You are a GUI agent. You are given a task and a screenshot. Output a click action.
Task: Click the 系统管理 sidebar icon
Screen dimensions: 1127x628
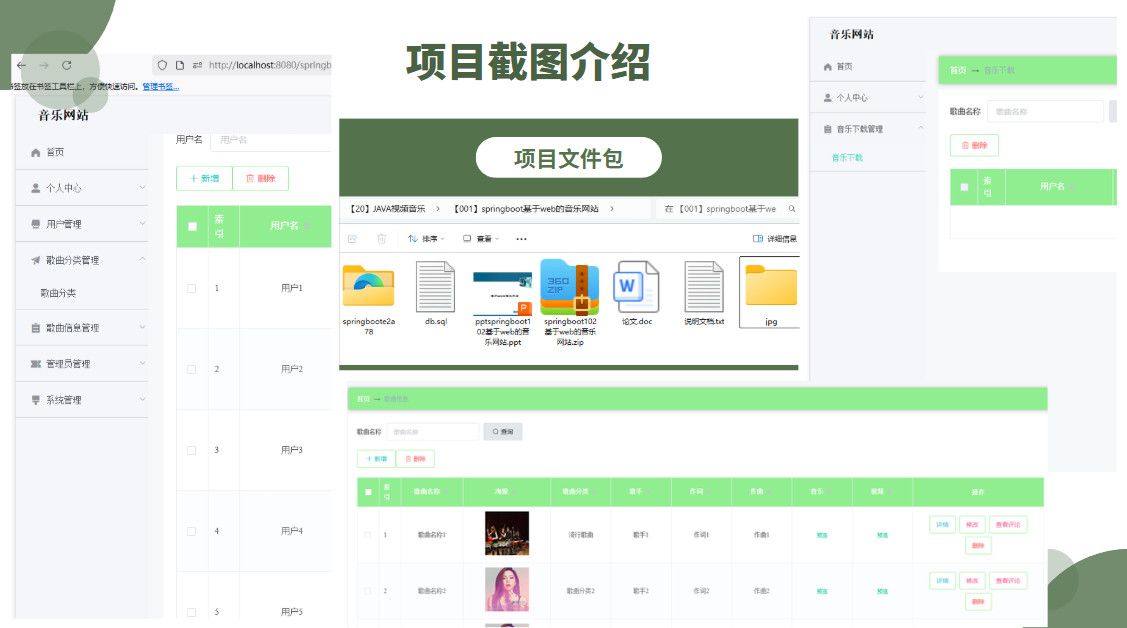35,400
